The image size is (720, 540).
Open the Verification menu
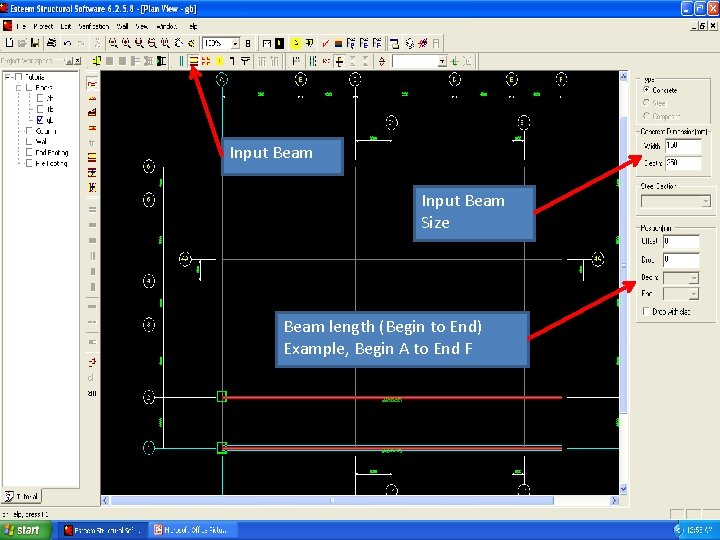pos(94,27)
